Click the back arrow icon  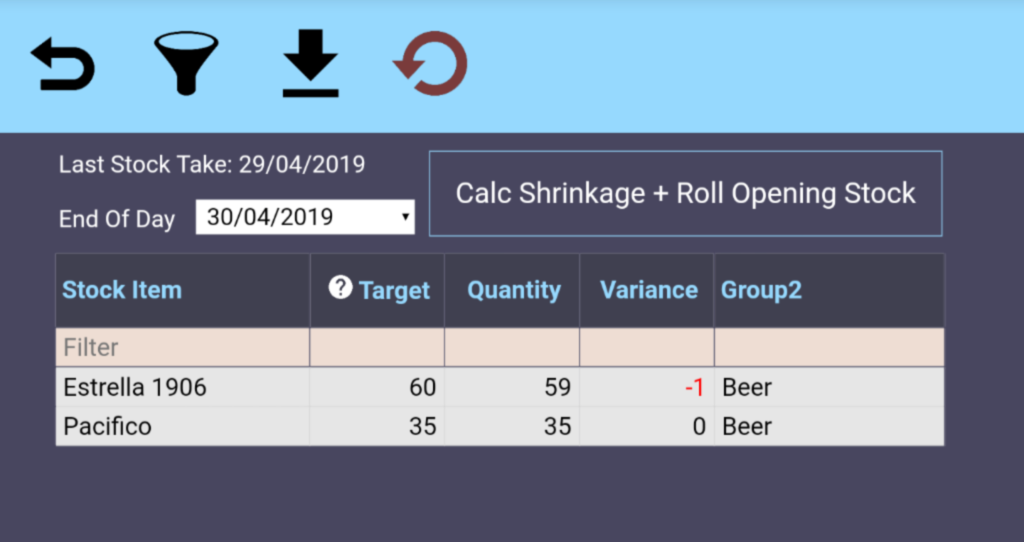click(63, 65)
